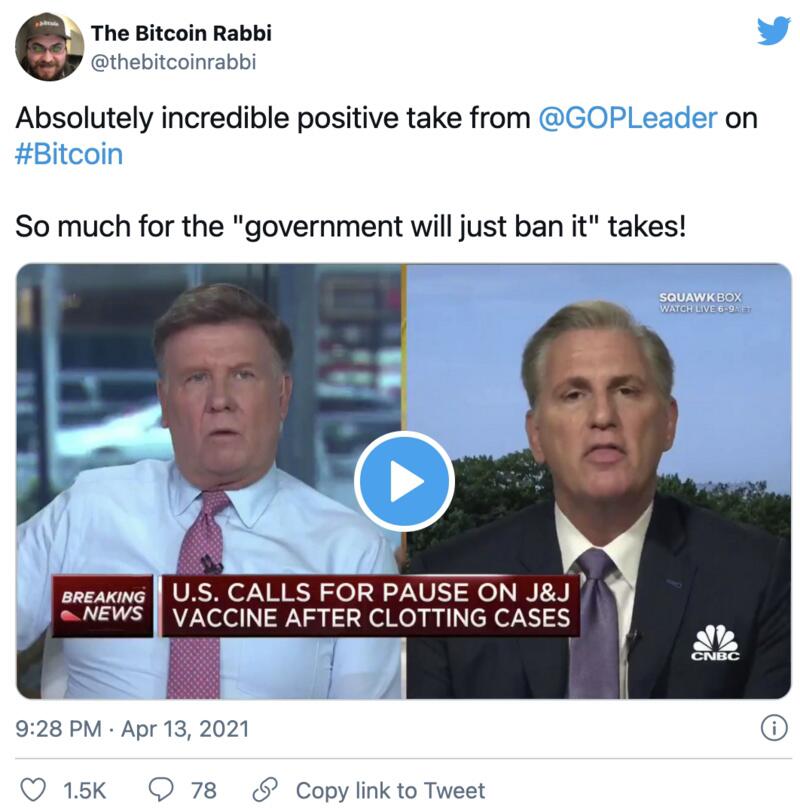Open the #Bitcoin hashtag link

click(69, 155)
